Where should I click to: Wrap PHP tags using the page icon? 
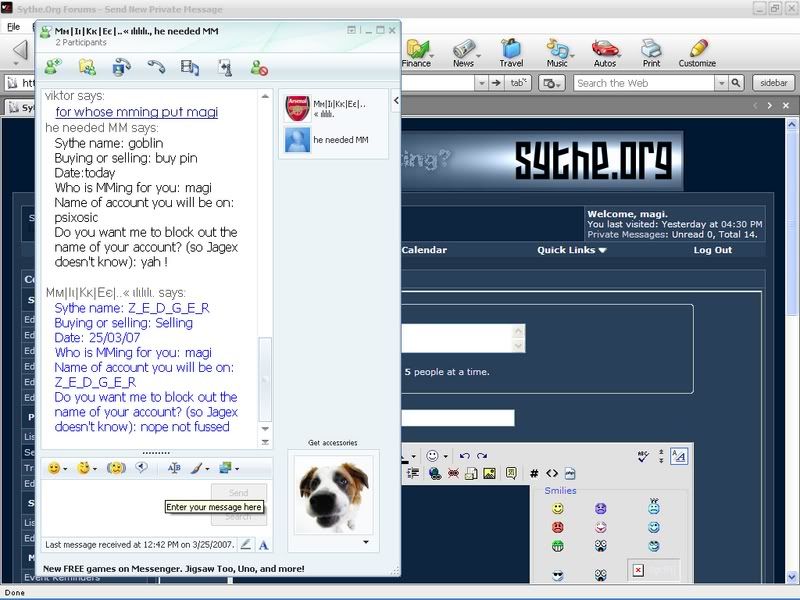coord(570,473)
